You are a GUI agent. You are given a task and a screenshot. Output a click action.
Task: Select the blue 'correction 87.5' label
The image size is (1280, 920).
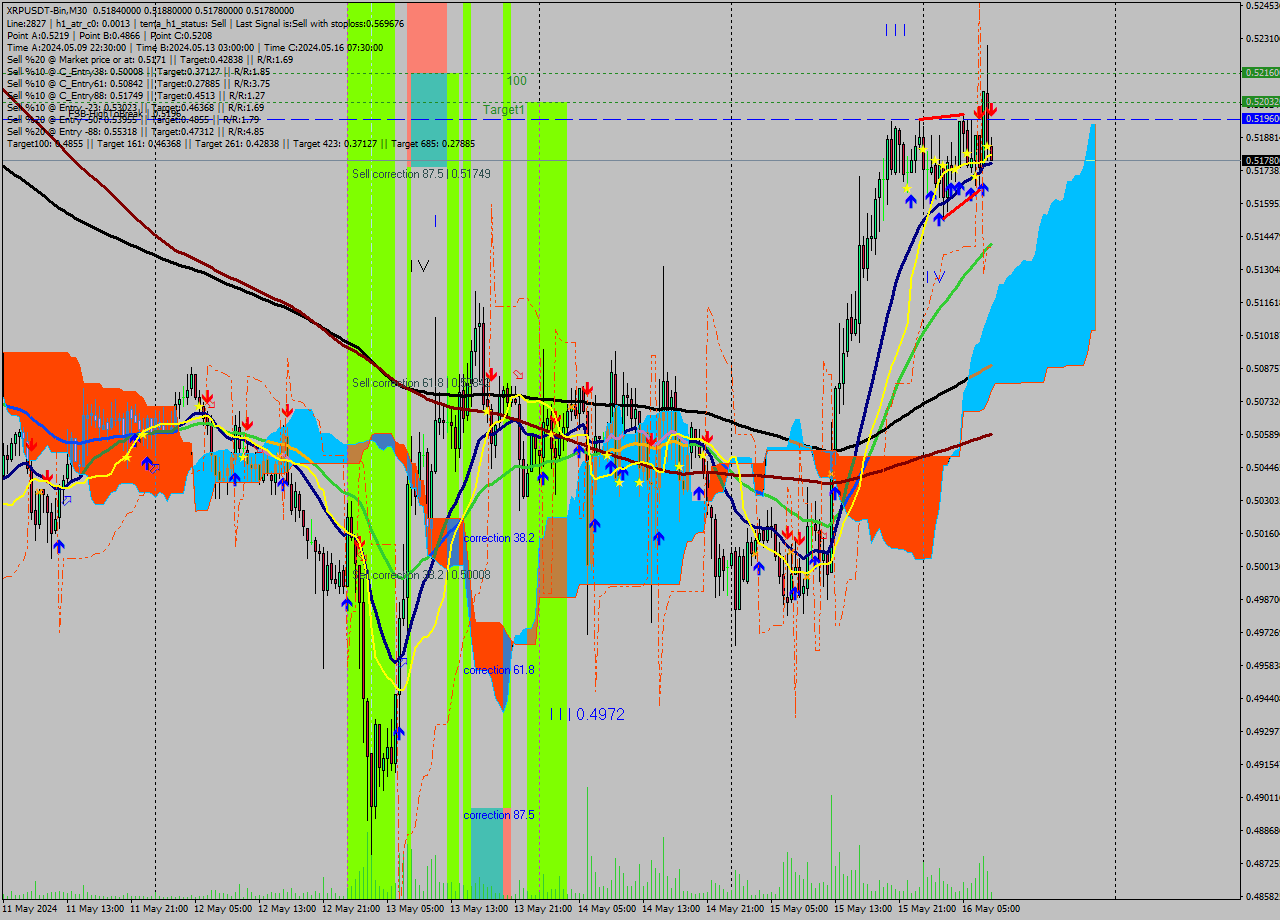[x=499, y=815]
